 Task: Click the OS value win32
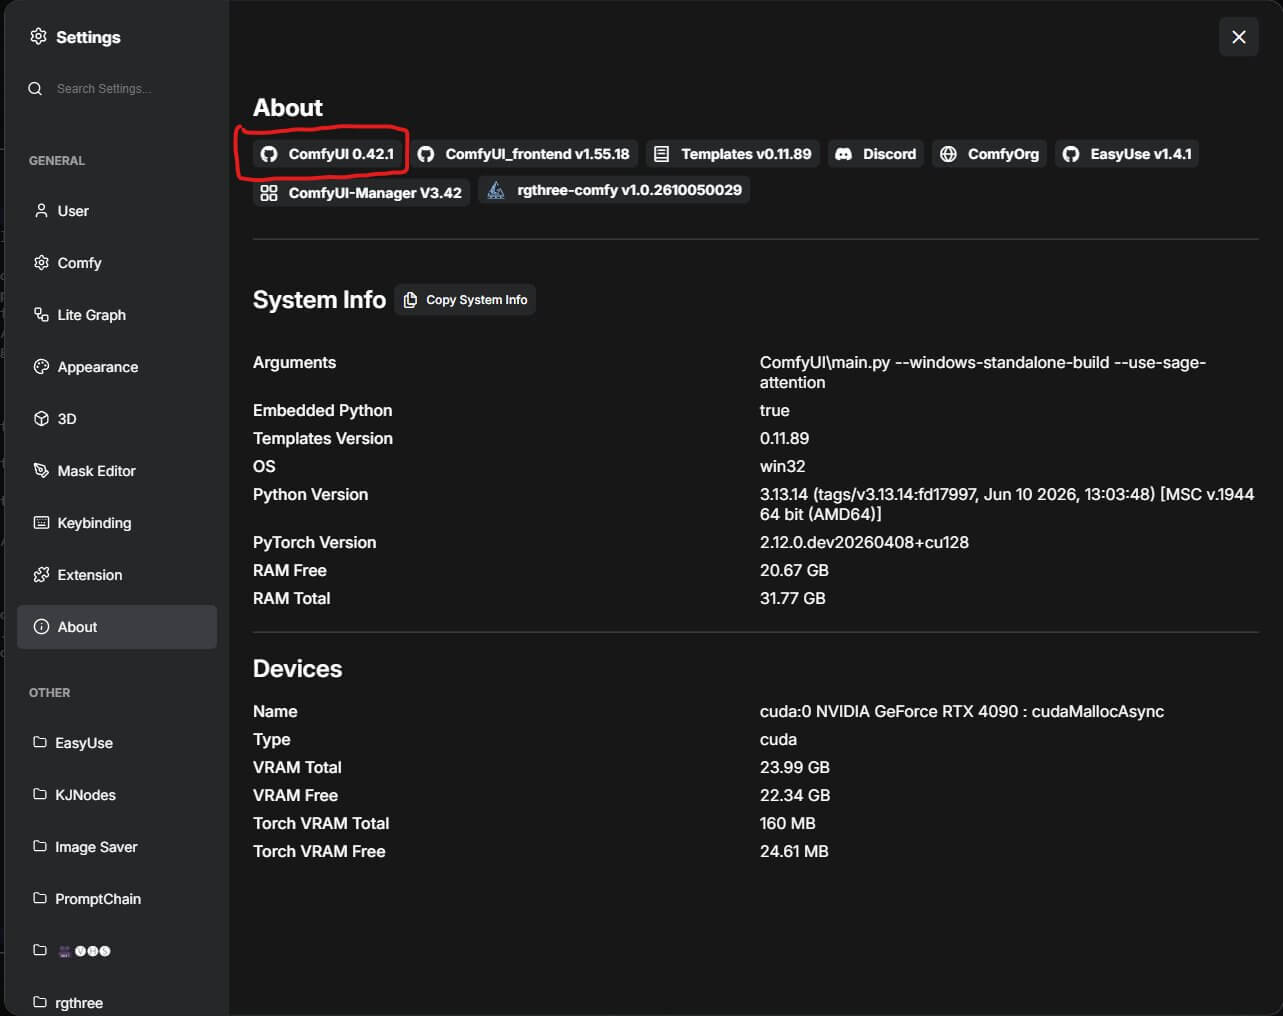point(783,466)
